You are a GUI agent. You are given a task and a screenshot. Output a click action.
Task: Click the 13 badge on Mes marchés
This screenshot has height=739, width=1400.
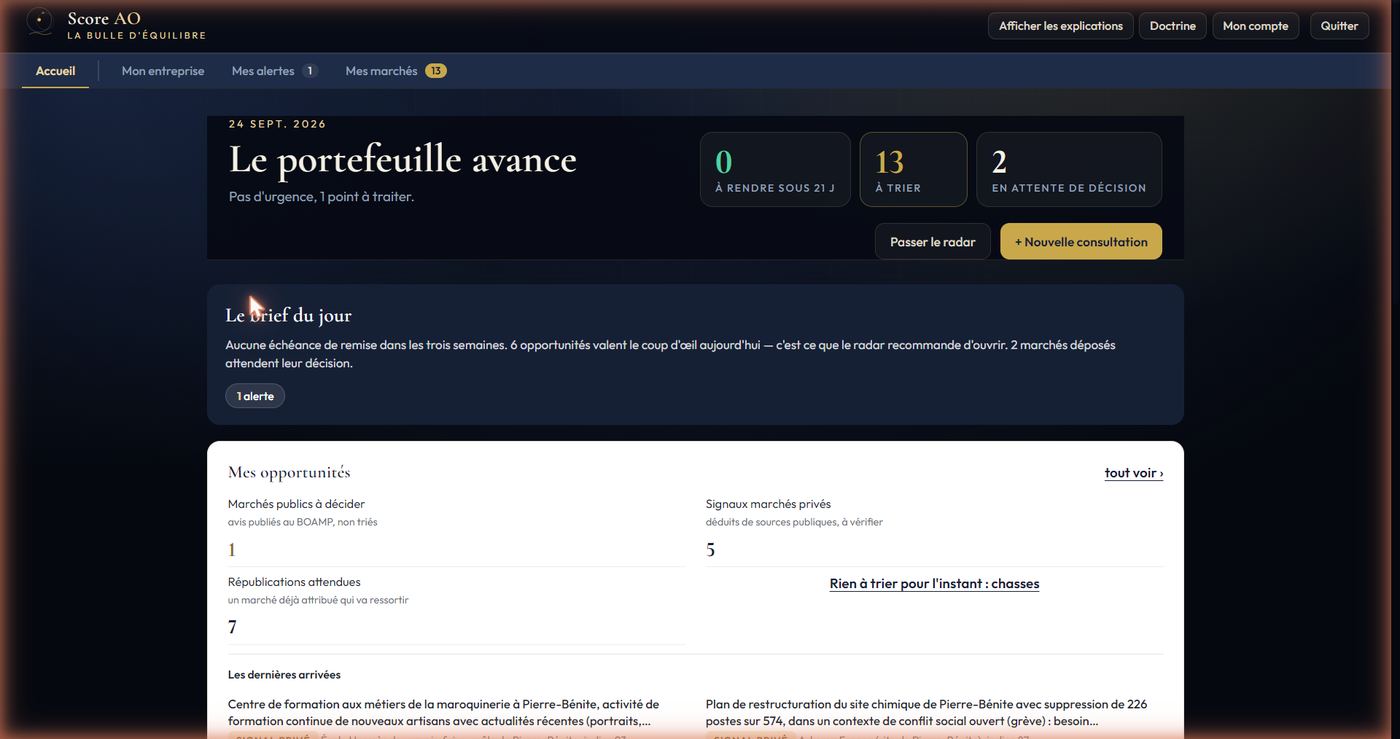pos(436,71)
